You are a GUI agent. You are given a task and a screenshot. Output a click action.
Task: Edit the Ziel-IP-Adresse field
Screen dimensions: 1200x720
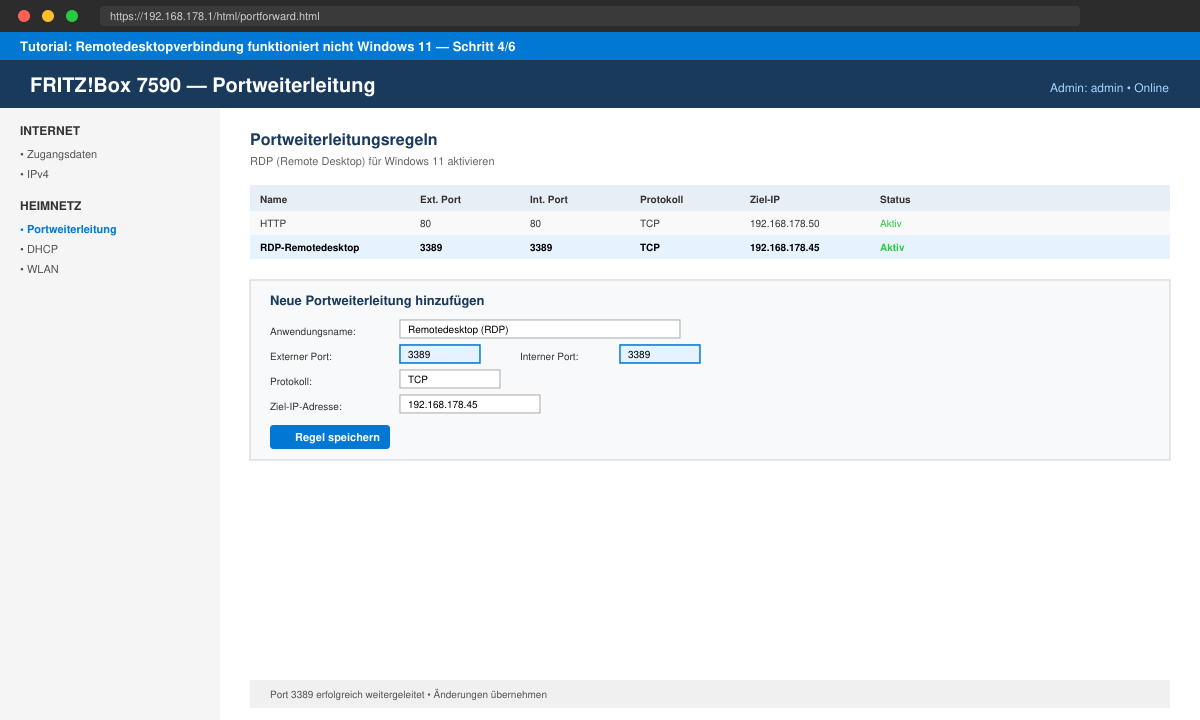point(470,404)
